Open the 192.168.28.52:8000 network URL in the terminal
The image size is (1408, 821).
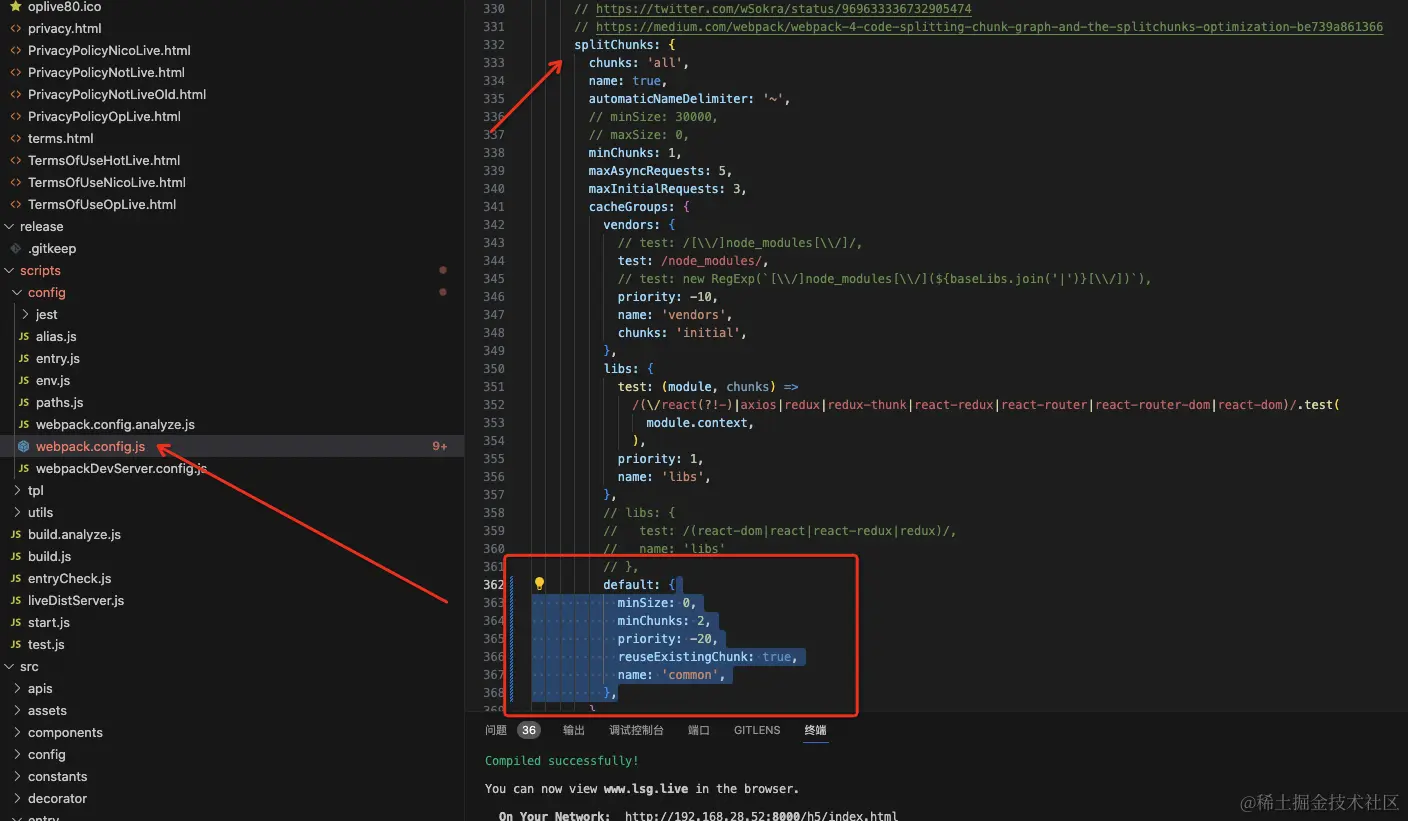pyautogui.click(x=761, y=816)
